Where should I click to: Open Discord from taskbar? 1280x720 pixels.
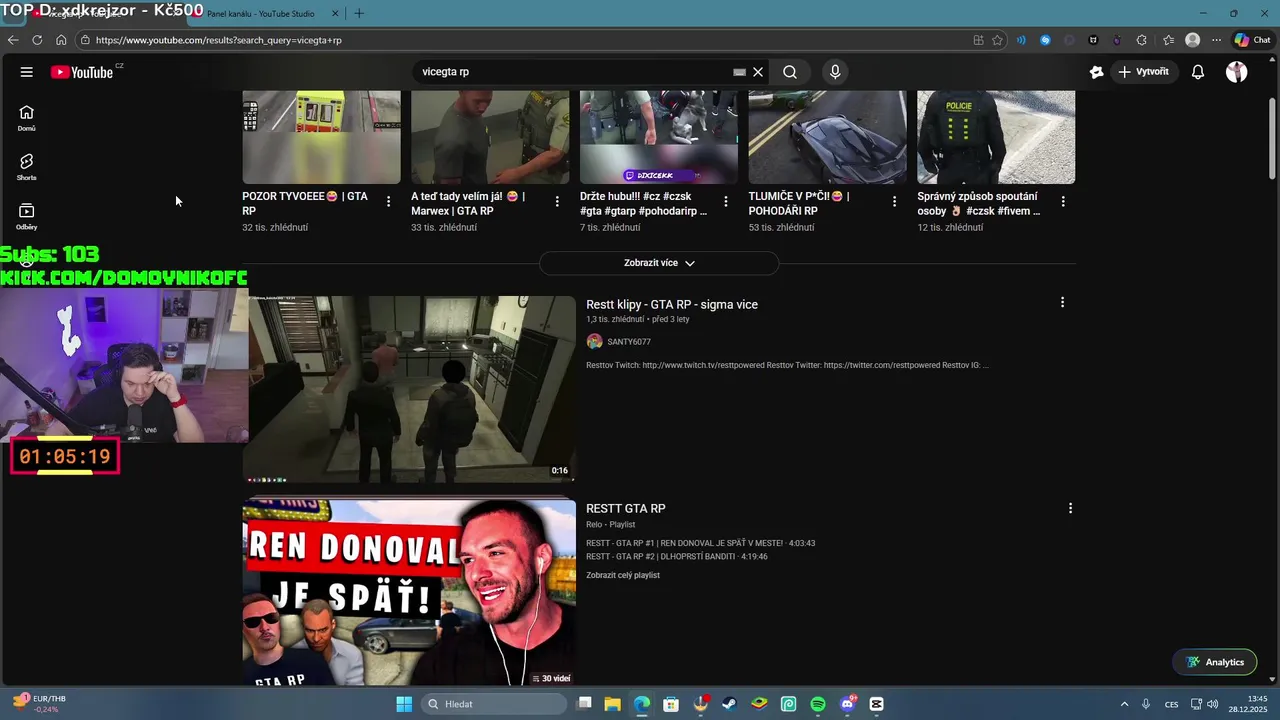[x=848, y=704]
